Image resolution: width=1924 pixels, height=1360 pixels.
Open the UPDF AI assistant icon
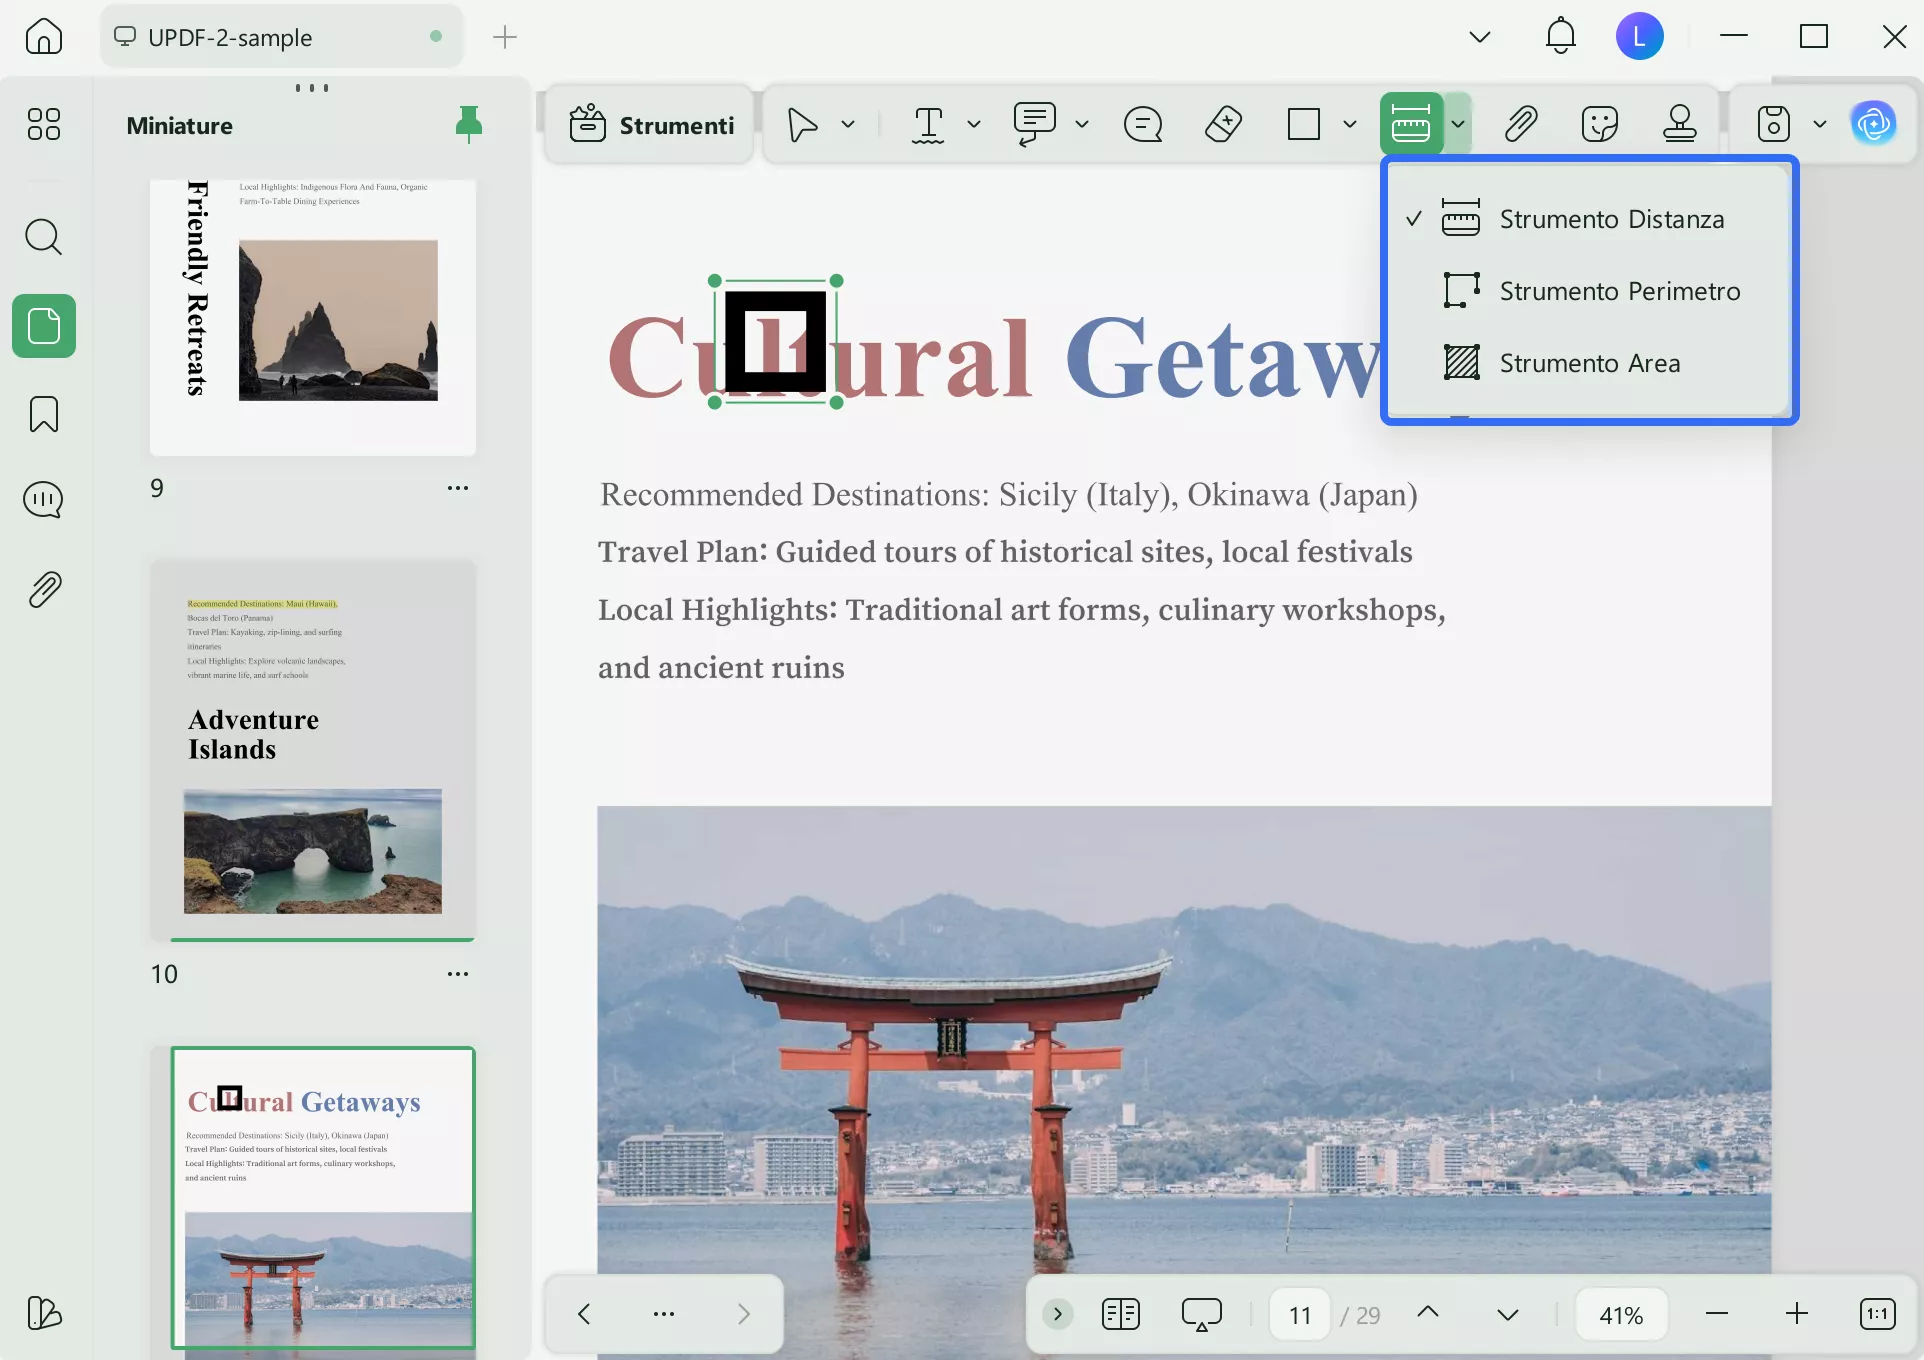tap(1873, 125)
